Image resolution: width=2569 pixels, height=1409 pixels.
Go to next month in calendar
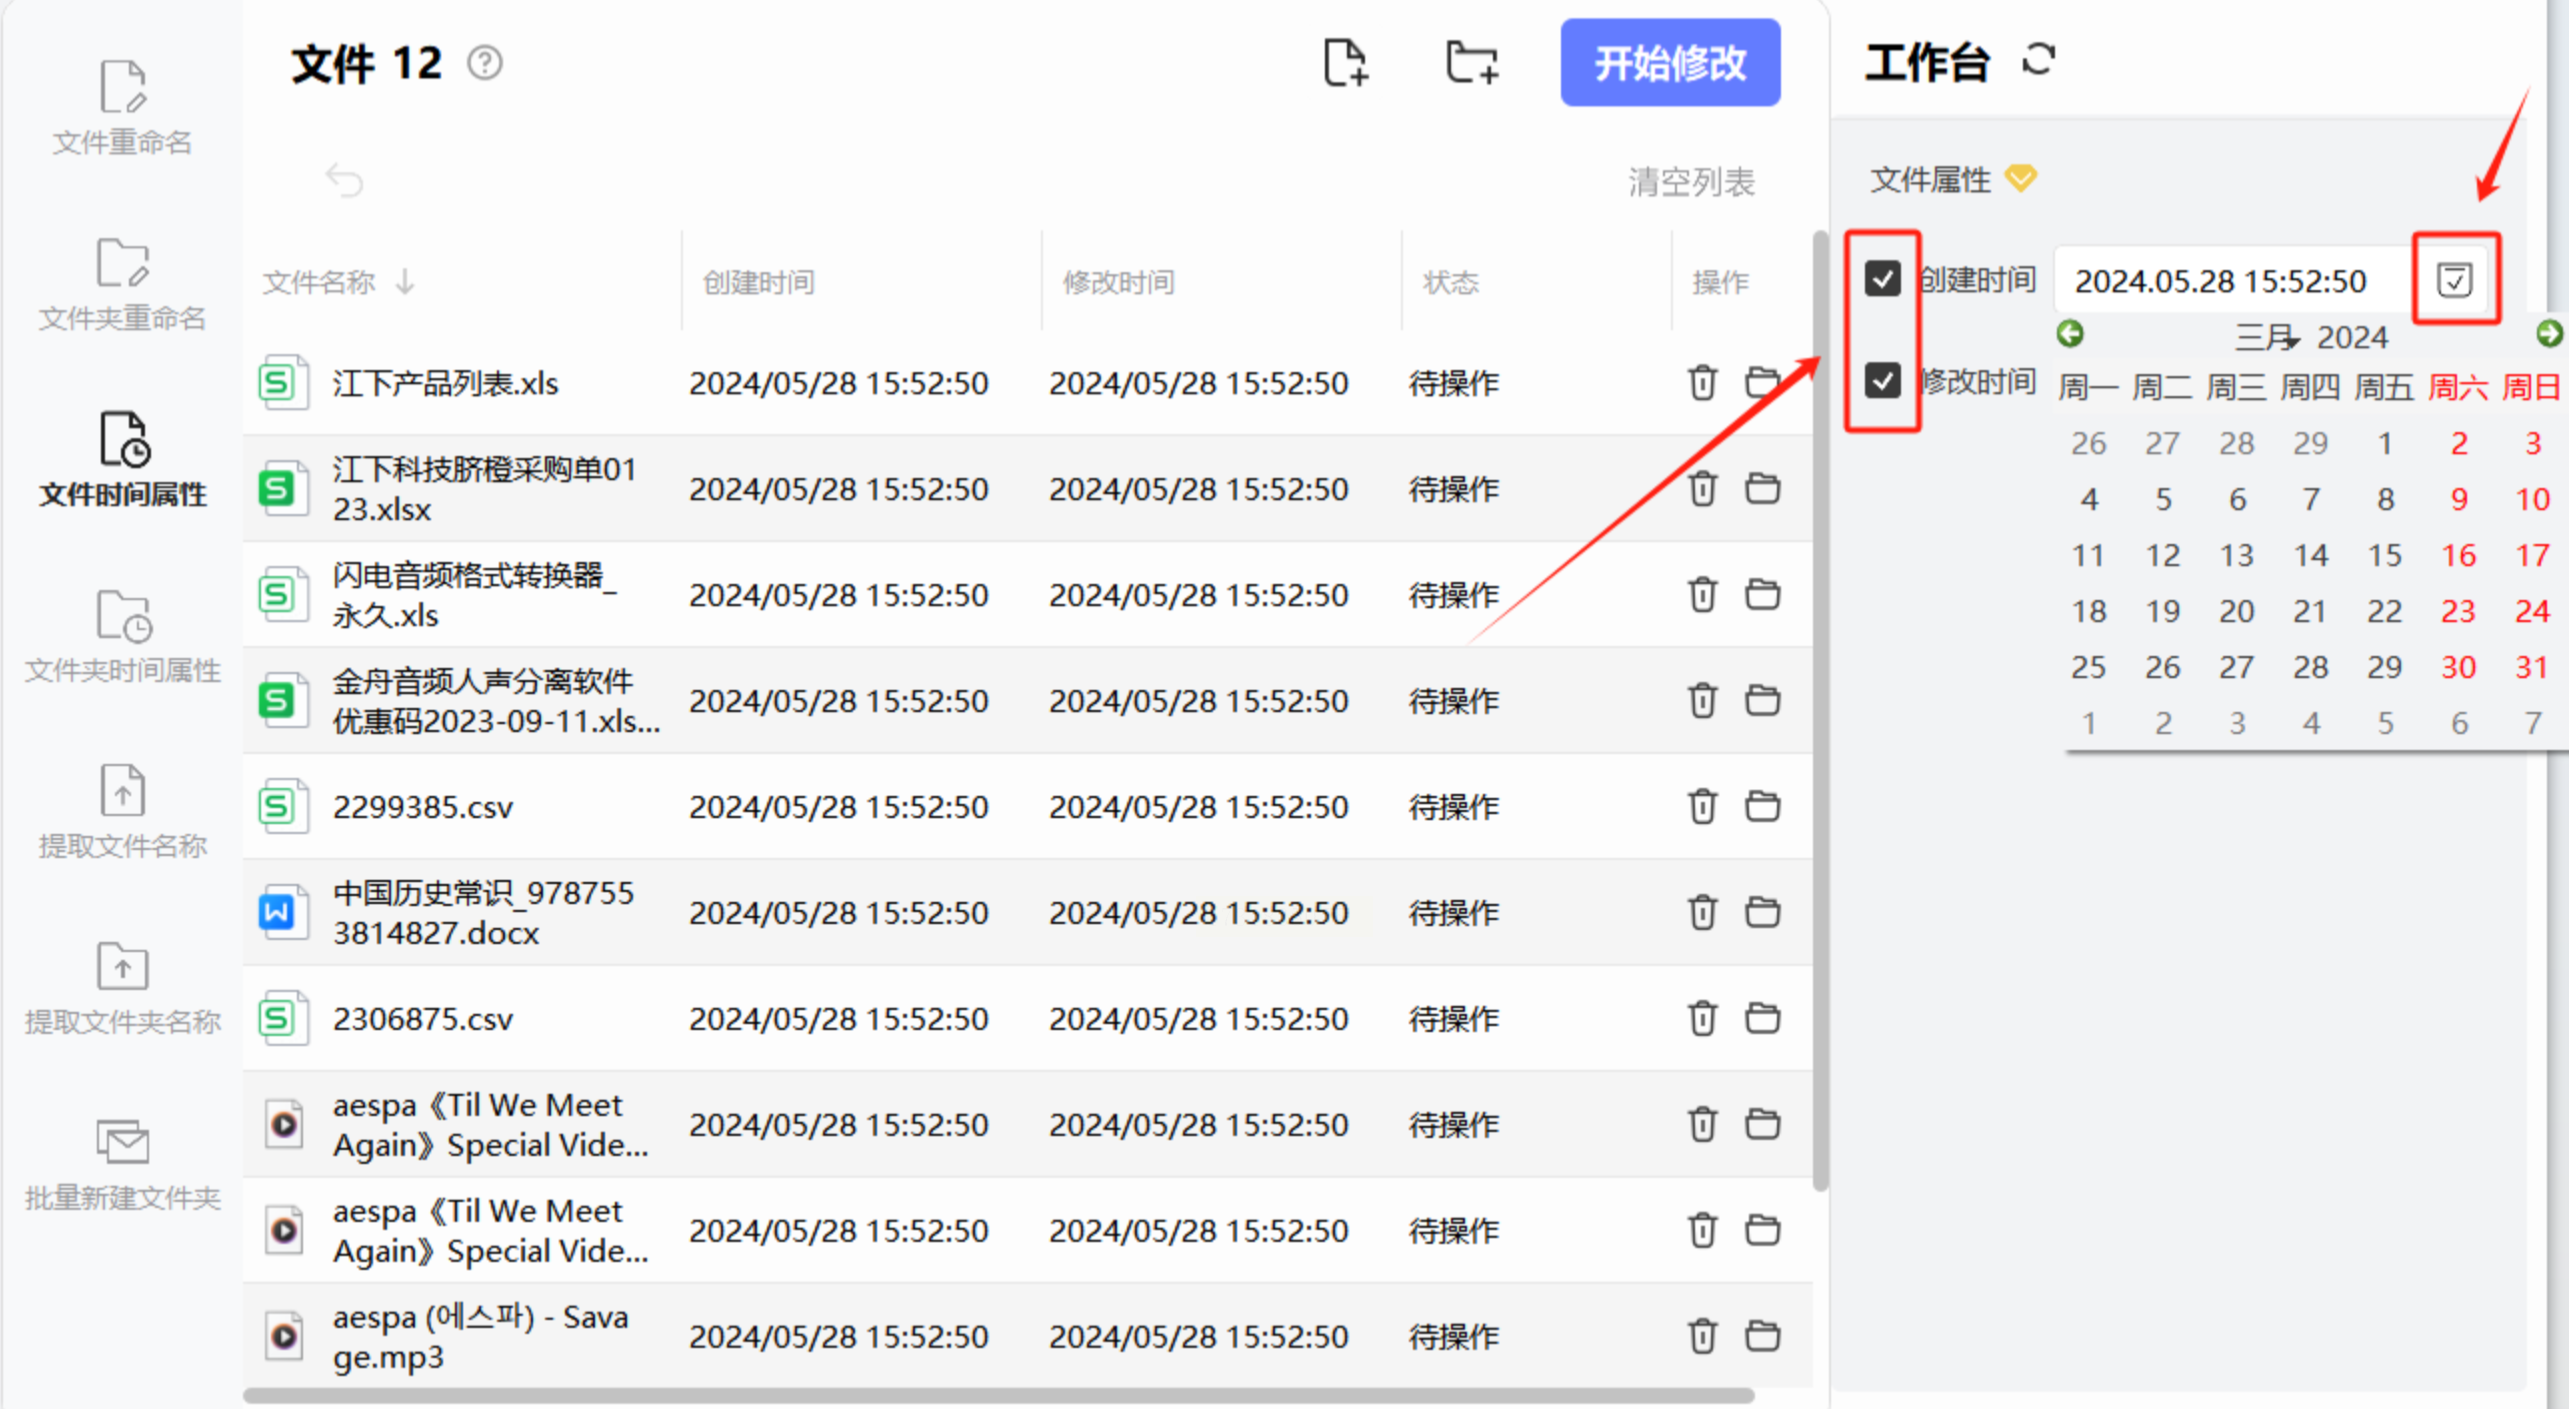[x=2550, y=333]
